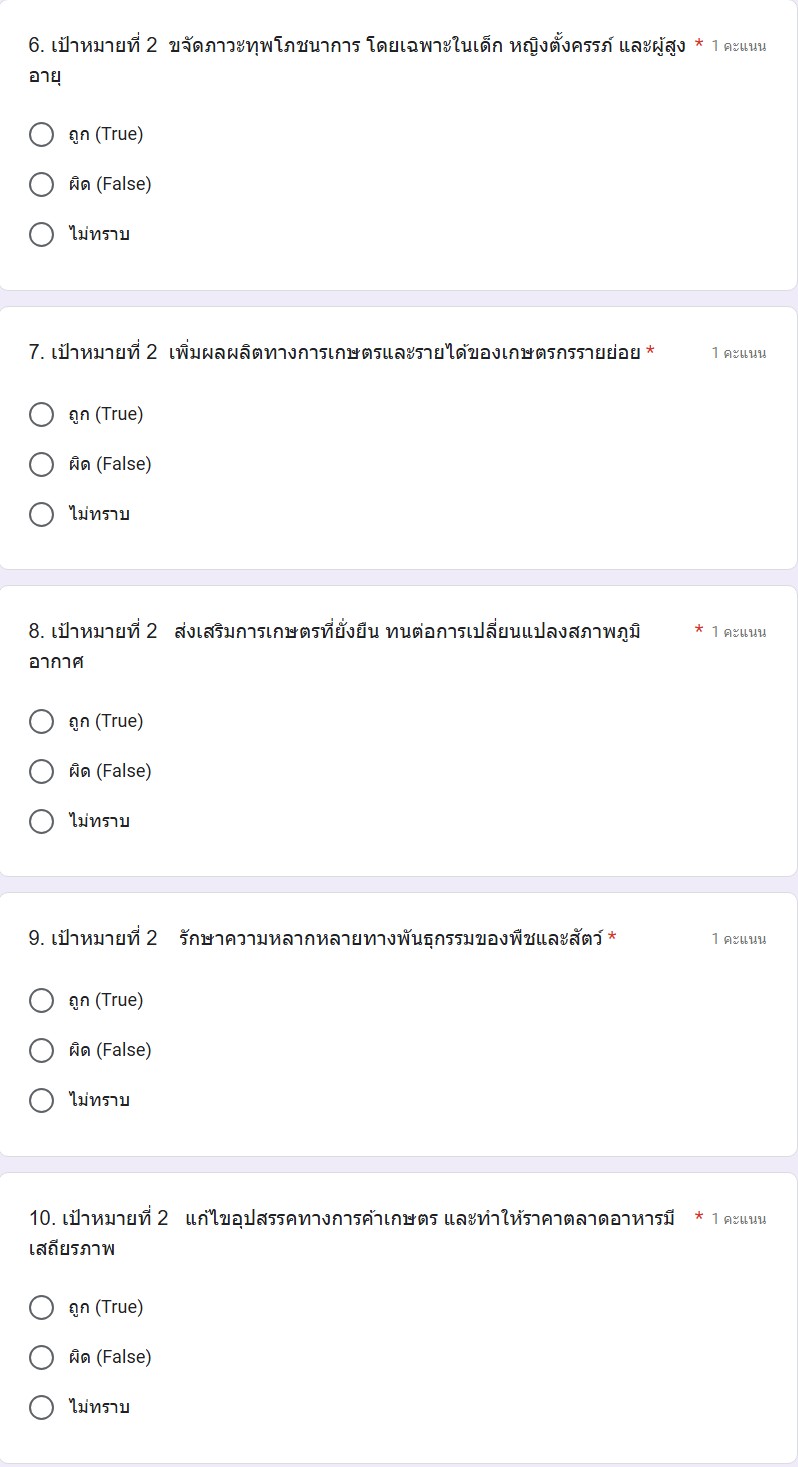This screenshot has width=798, height=1467.
Task: Mark question 9 as ไม่ทราบ
Action: coord(42,1100)
